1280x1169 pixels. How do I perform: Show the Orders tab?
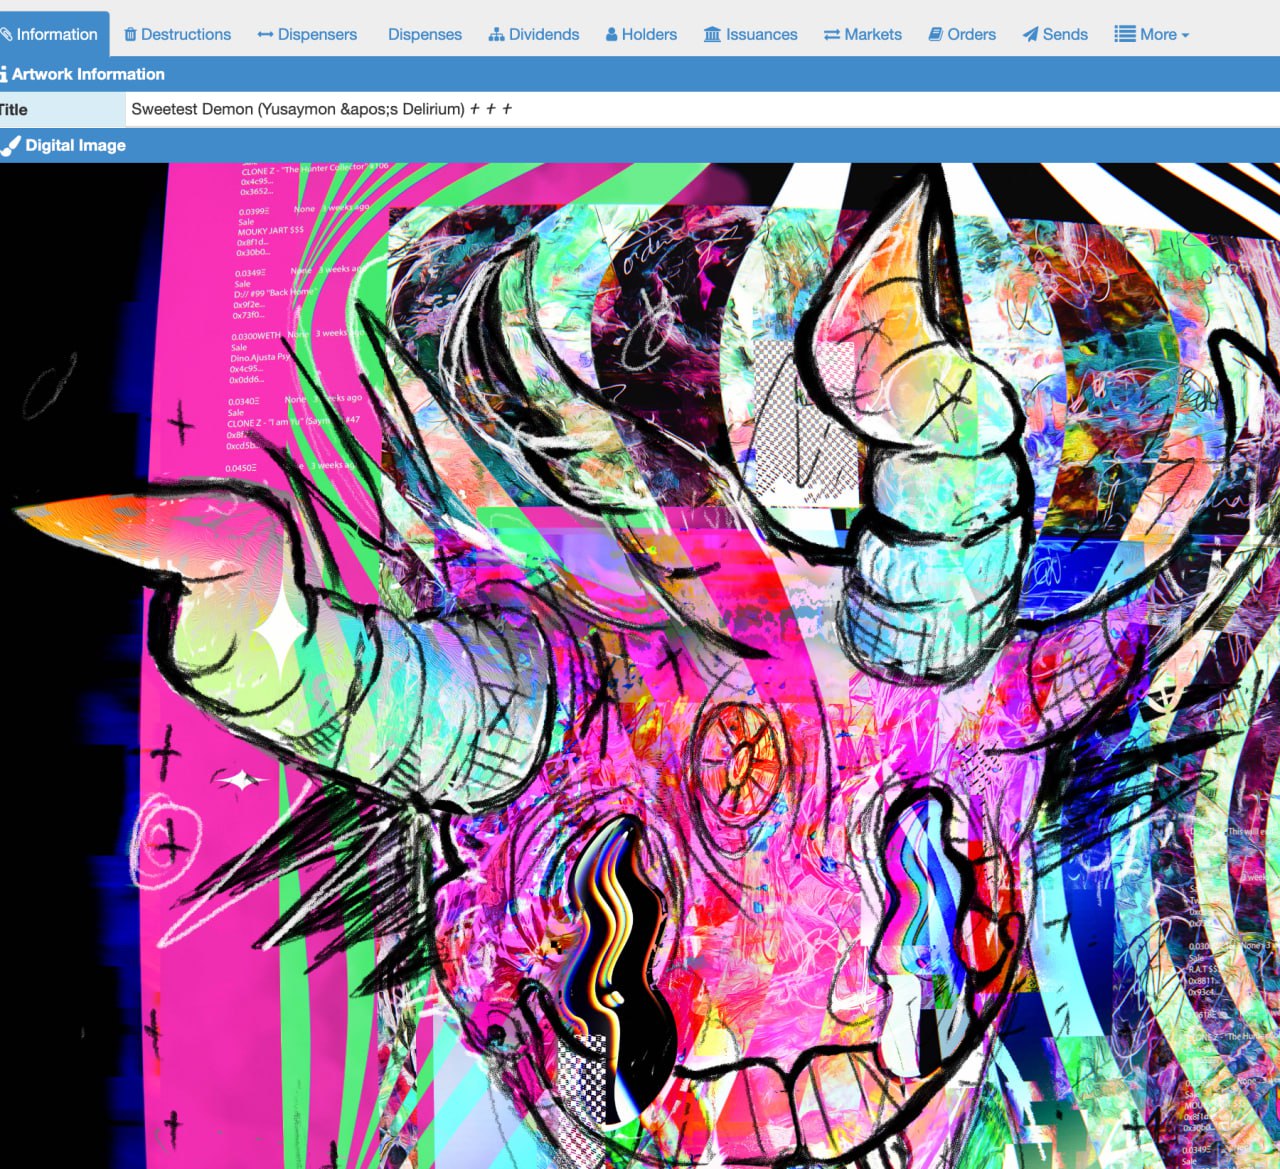pos(962,34)
